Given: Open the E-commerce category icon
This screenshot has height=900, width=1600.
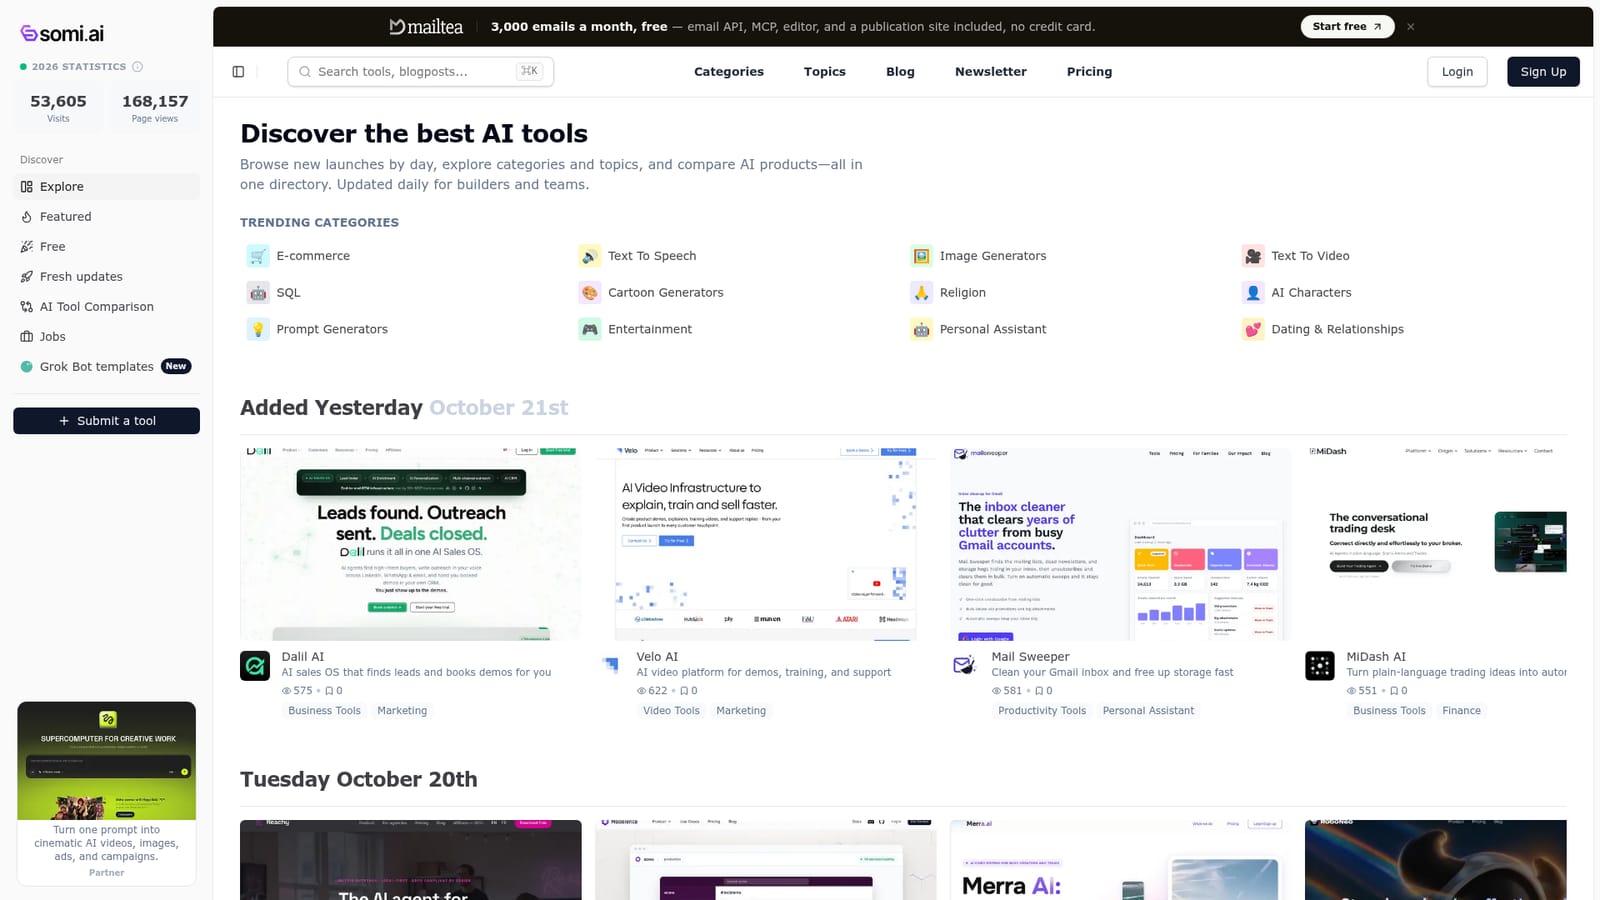Looking at the screenshot, I should 258,256.
